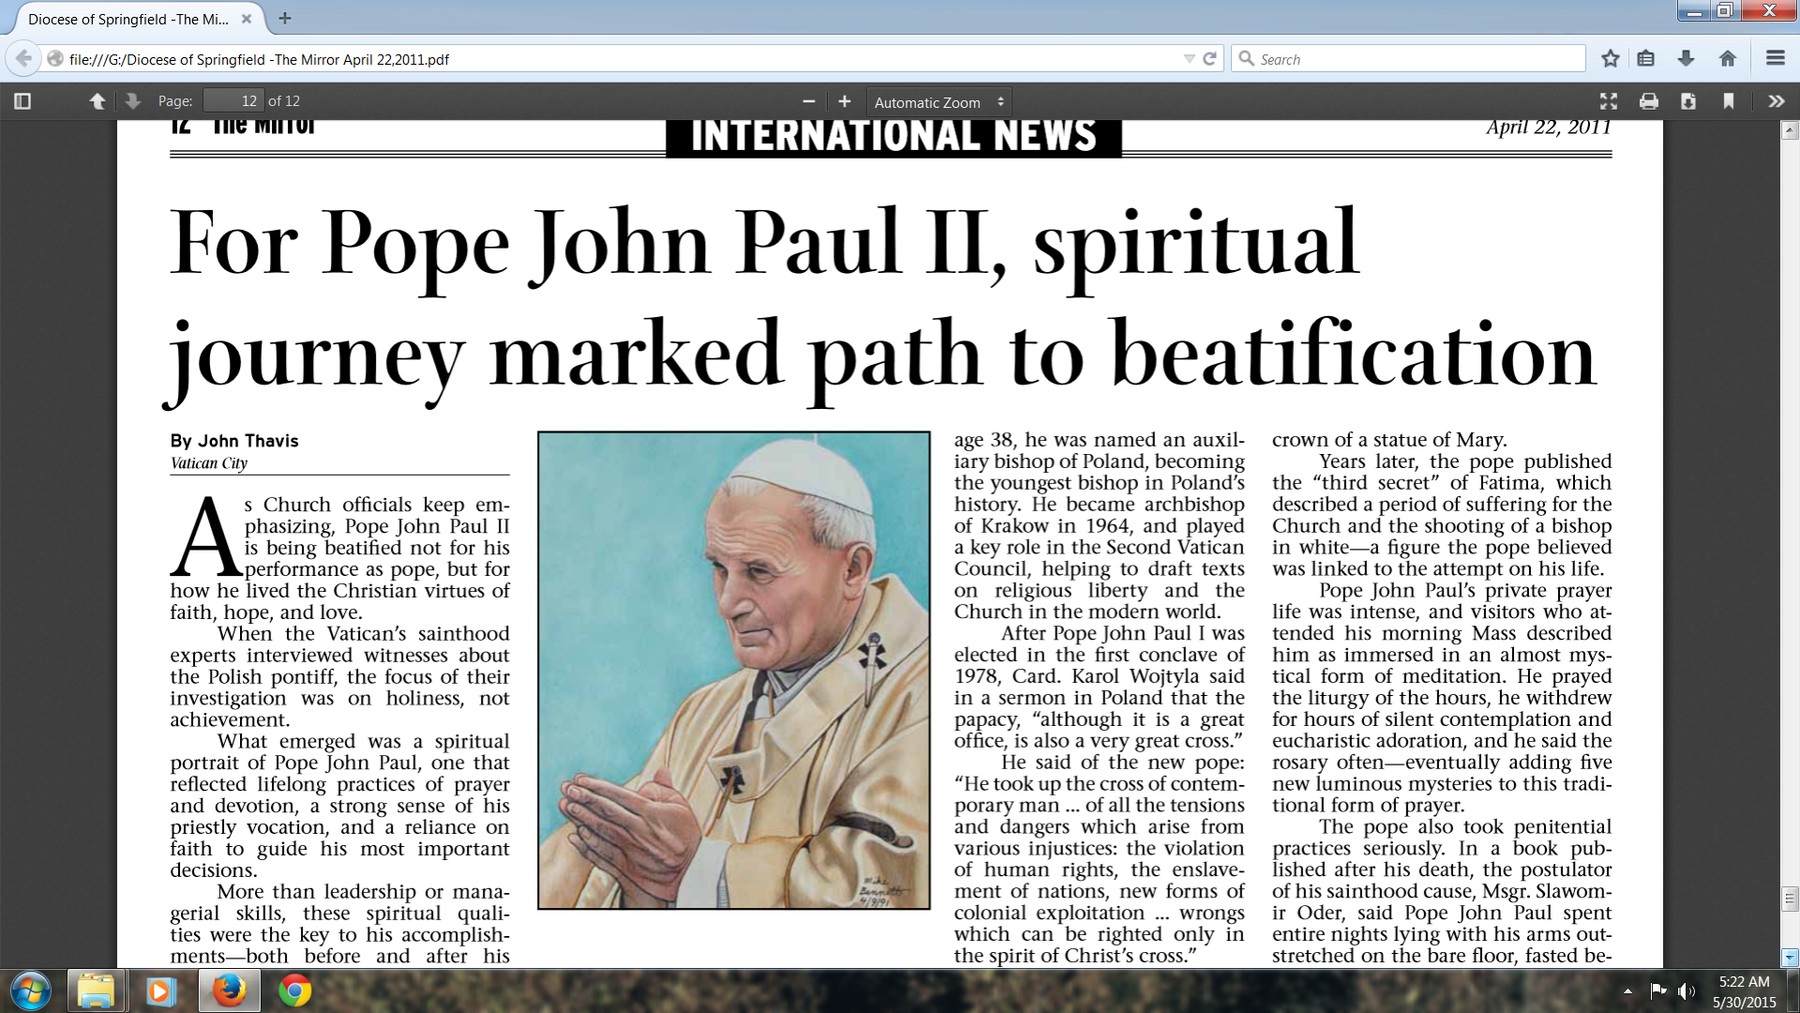Show your bookmarks list icon
This screenshot has width=1800, height=1013.
tap(1646, 59)
